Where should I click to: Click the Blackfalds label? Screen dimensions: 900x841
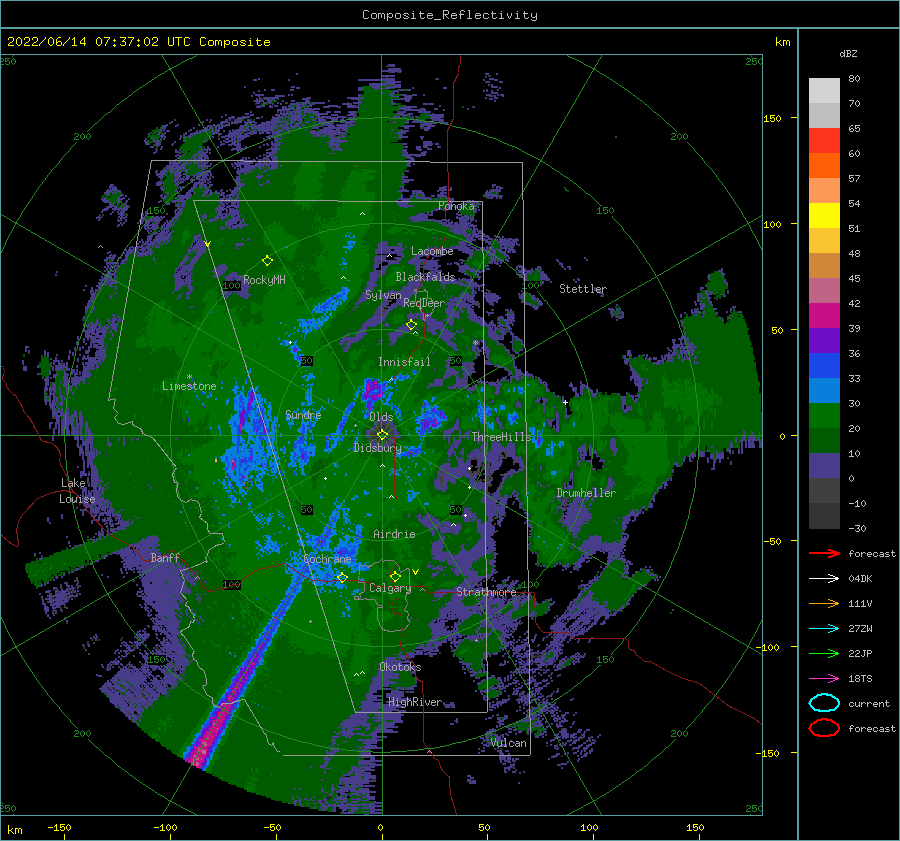click(425, 277)
